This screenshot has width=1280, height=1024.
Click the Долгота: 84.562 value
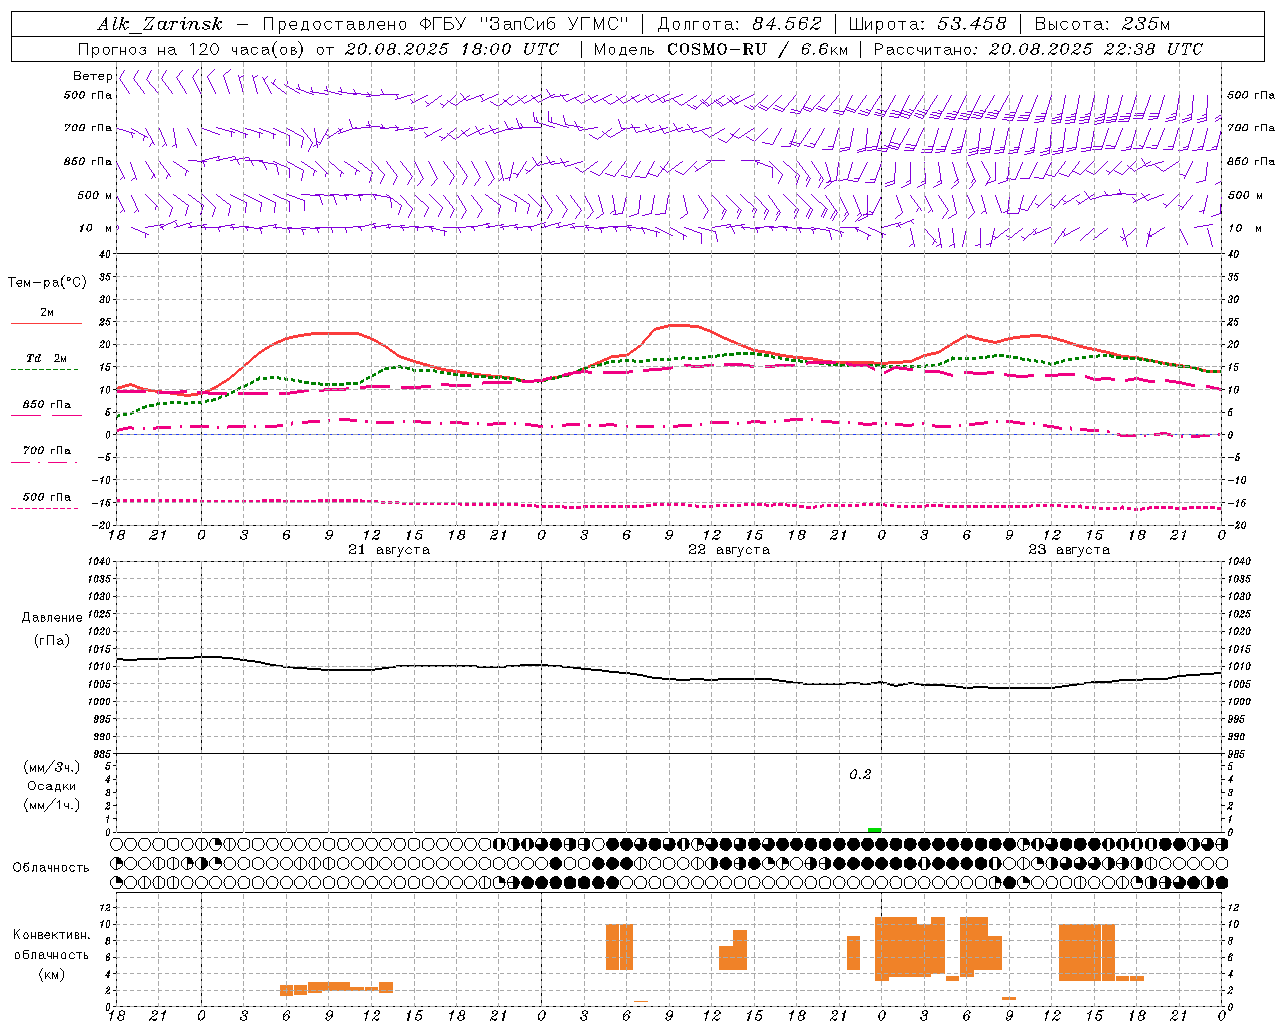coord(739,24)
